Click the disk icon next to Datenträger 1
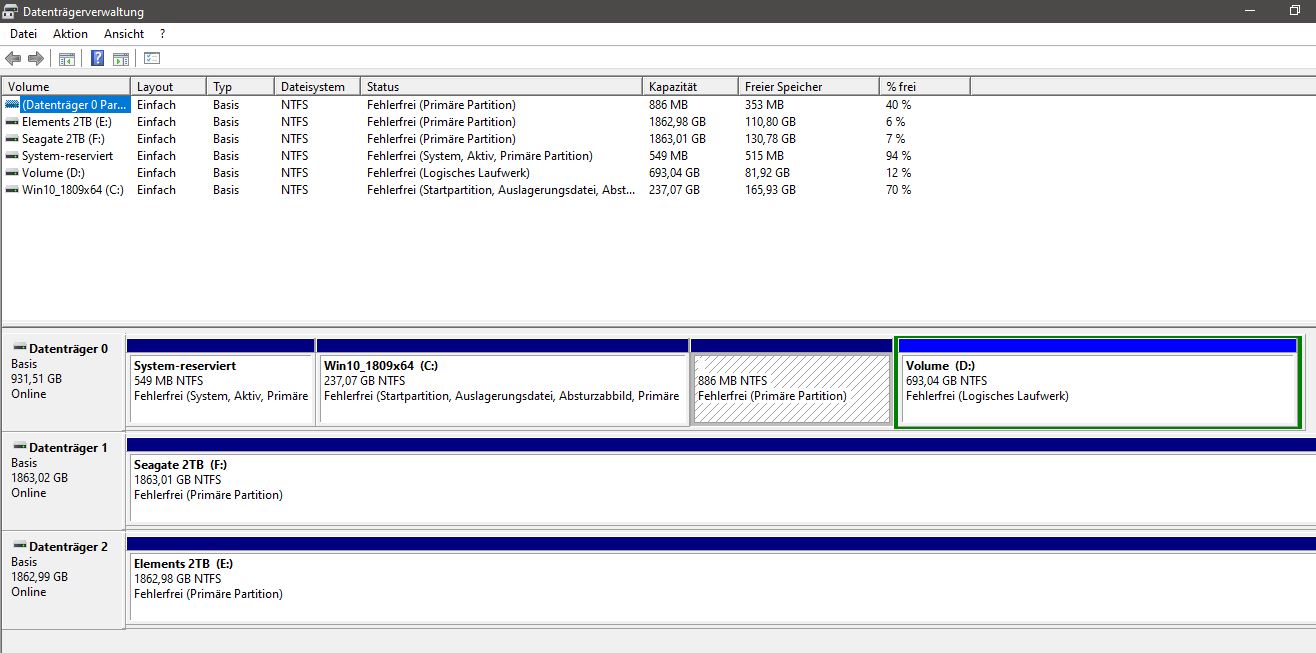This screenshot has height=653, width=1316. pyautogui.click(x=19, y=448)
